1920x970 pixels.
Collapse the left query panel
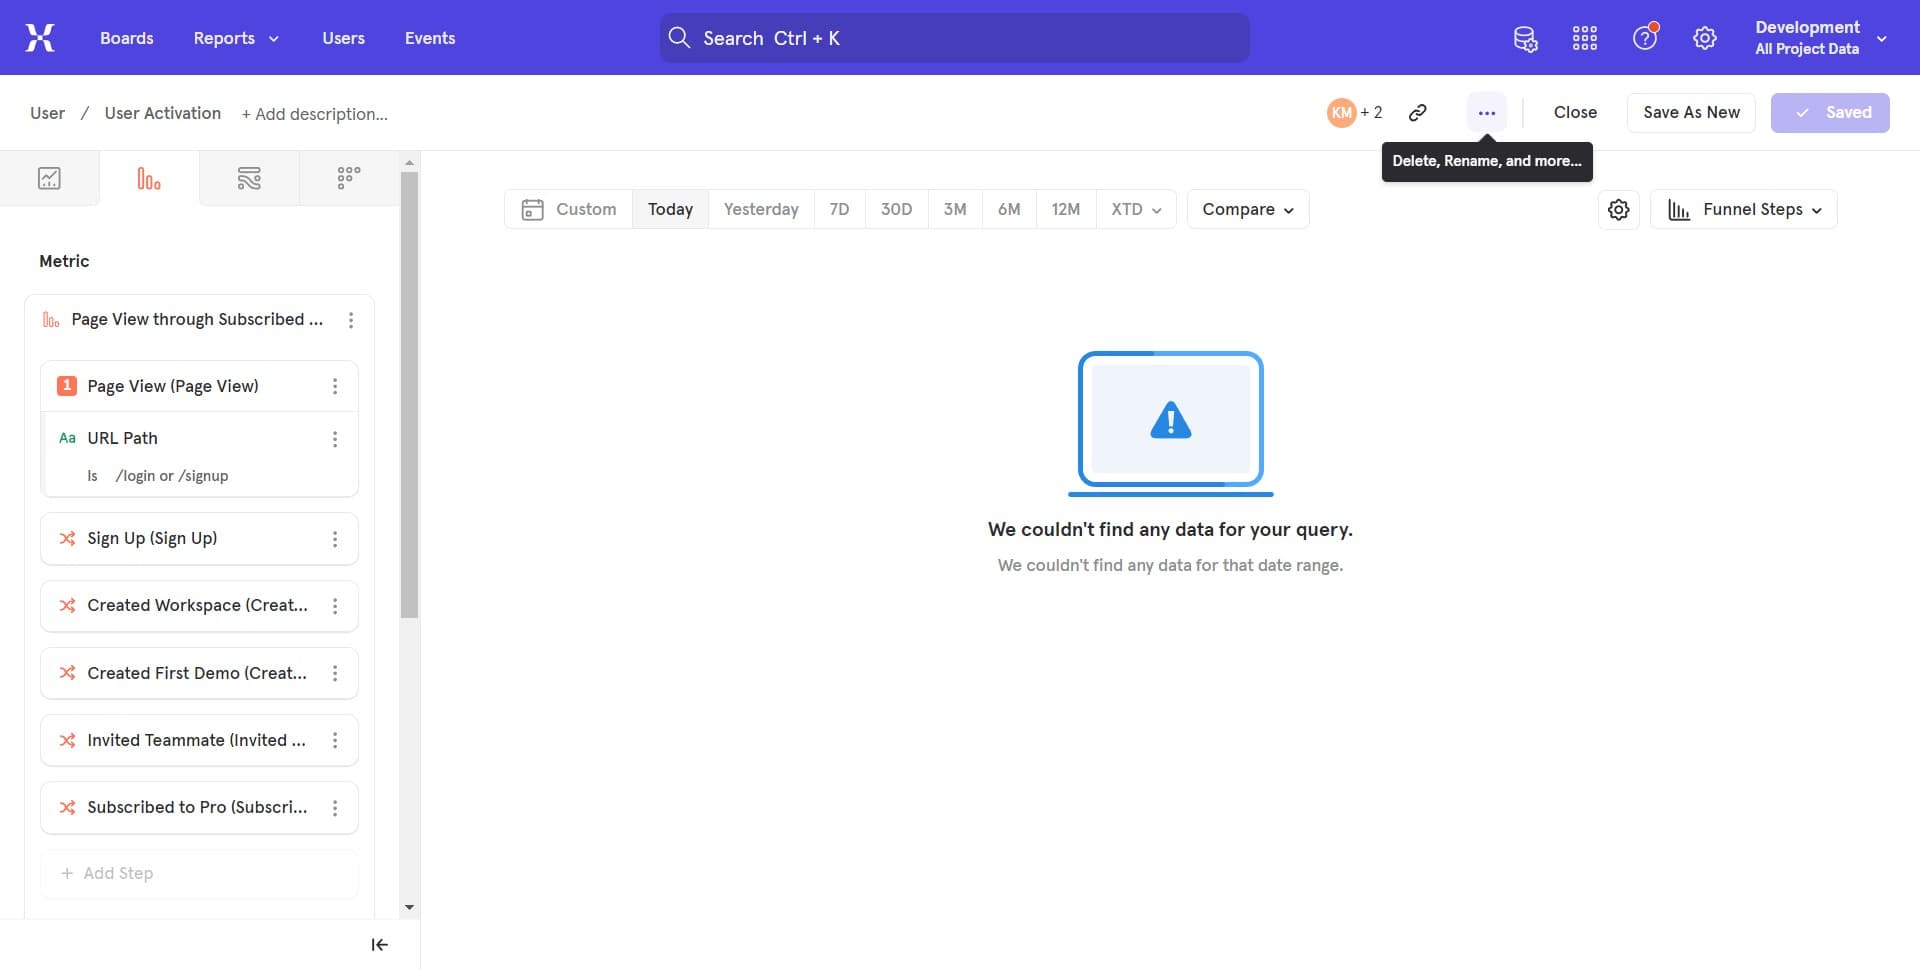point(379,945)
